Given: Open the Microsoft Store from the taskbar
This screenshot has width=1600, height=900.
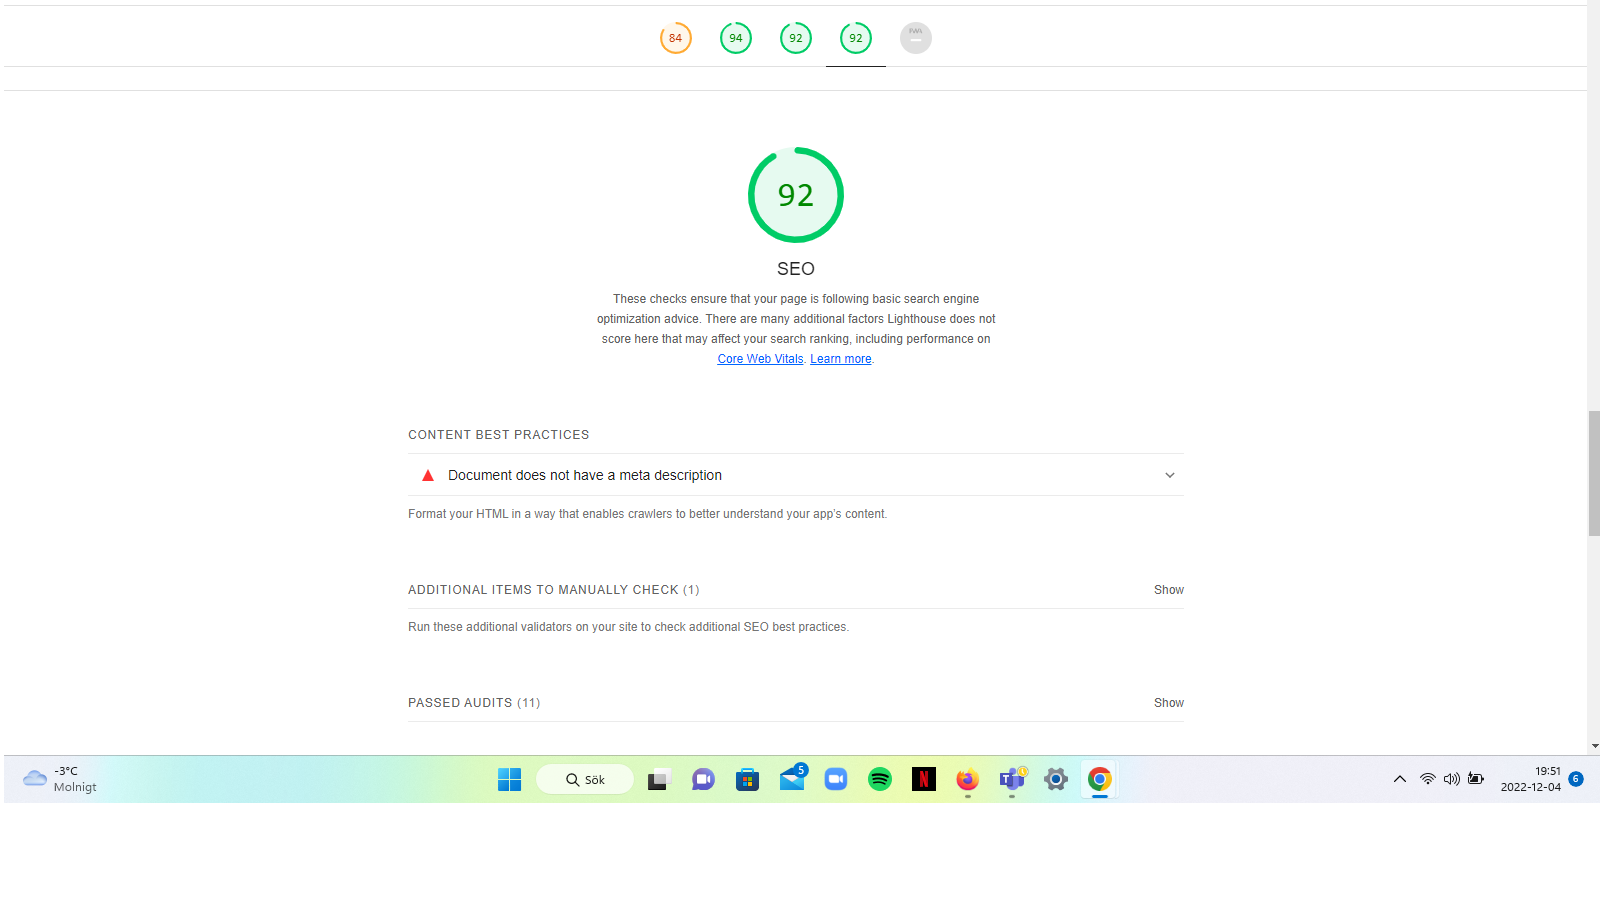Looking at the screenshot, I should tap(747, 779).
